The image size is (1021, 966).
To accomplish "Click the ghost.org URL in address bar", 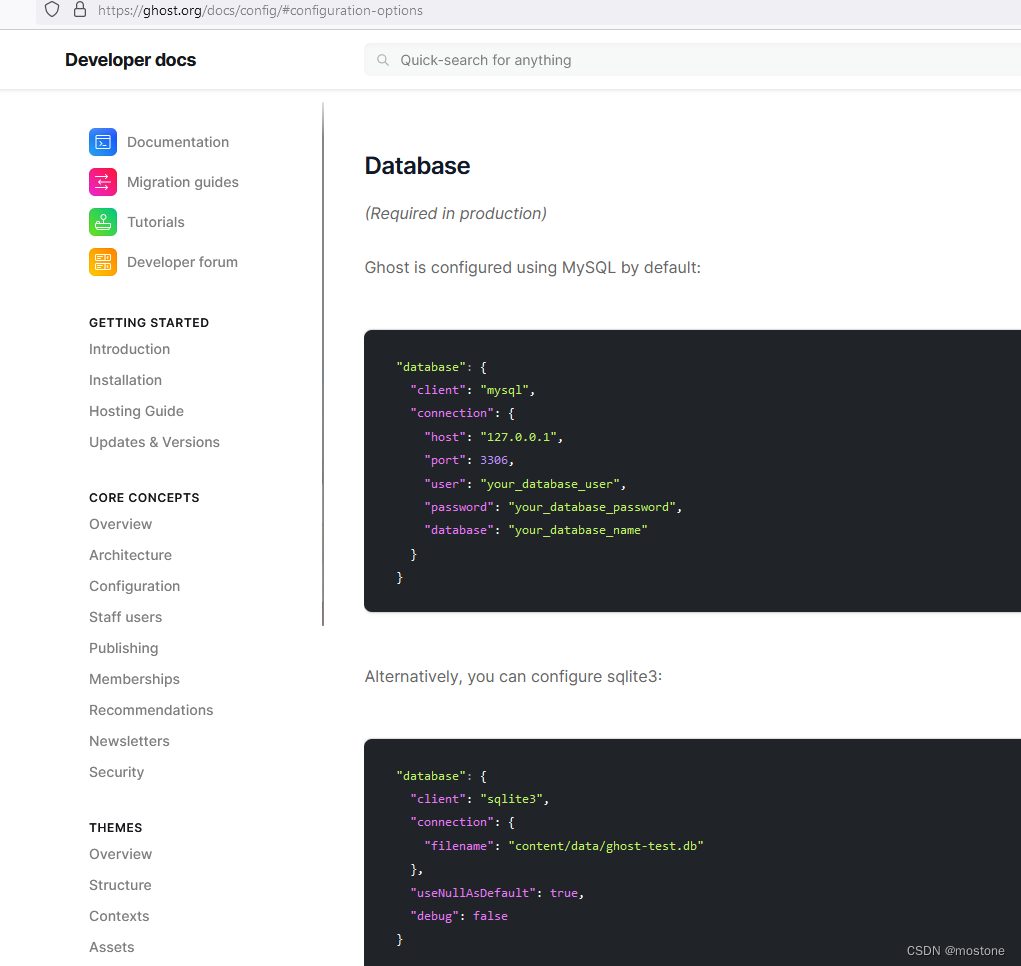I will tap(260, 11).
